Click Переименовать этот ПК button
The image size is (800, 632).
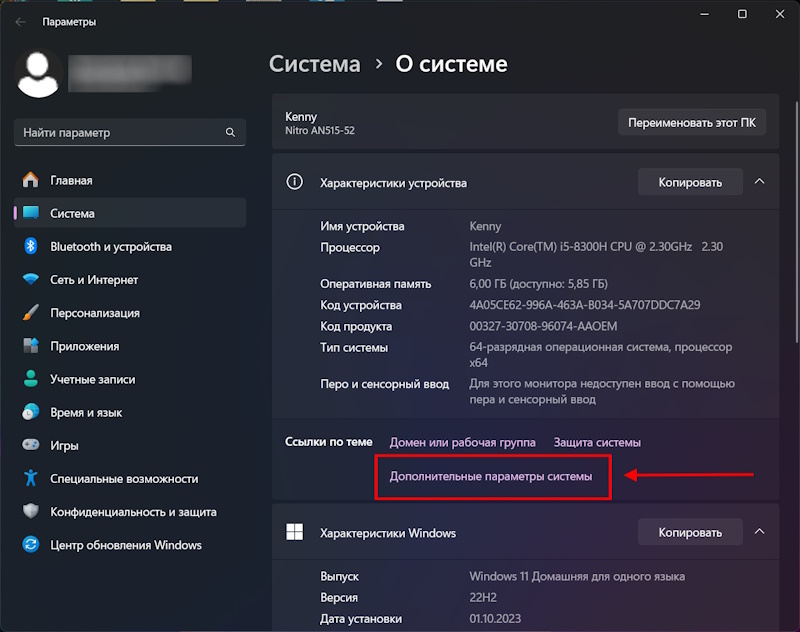pos(691,122)
